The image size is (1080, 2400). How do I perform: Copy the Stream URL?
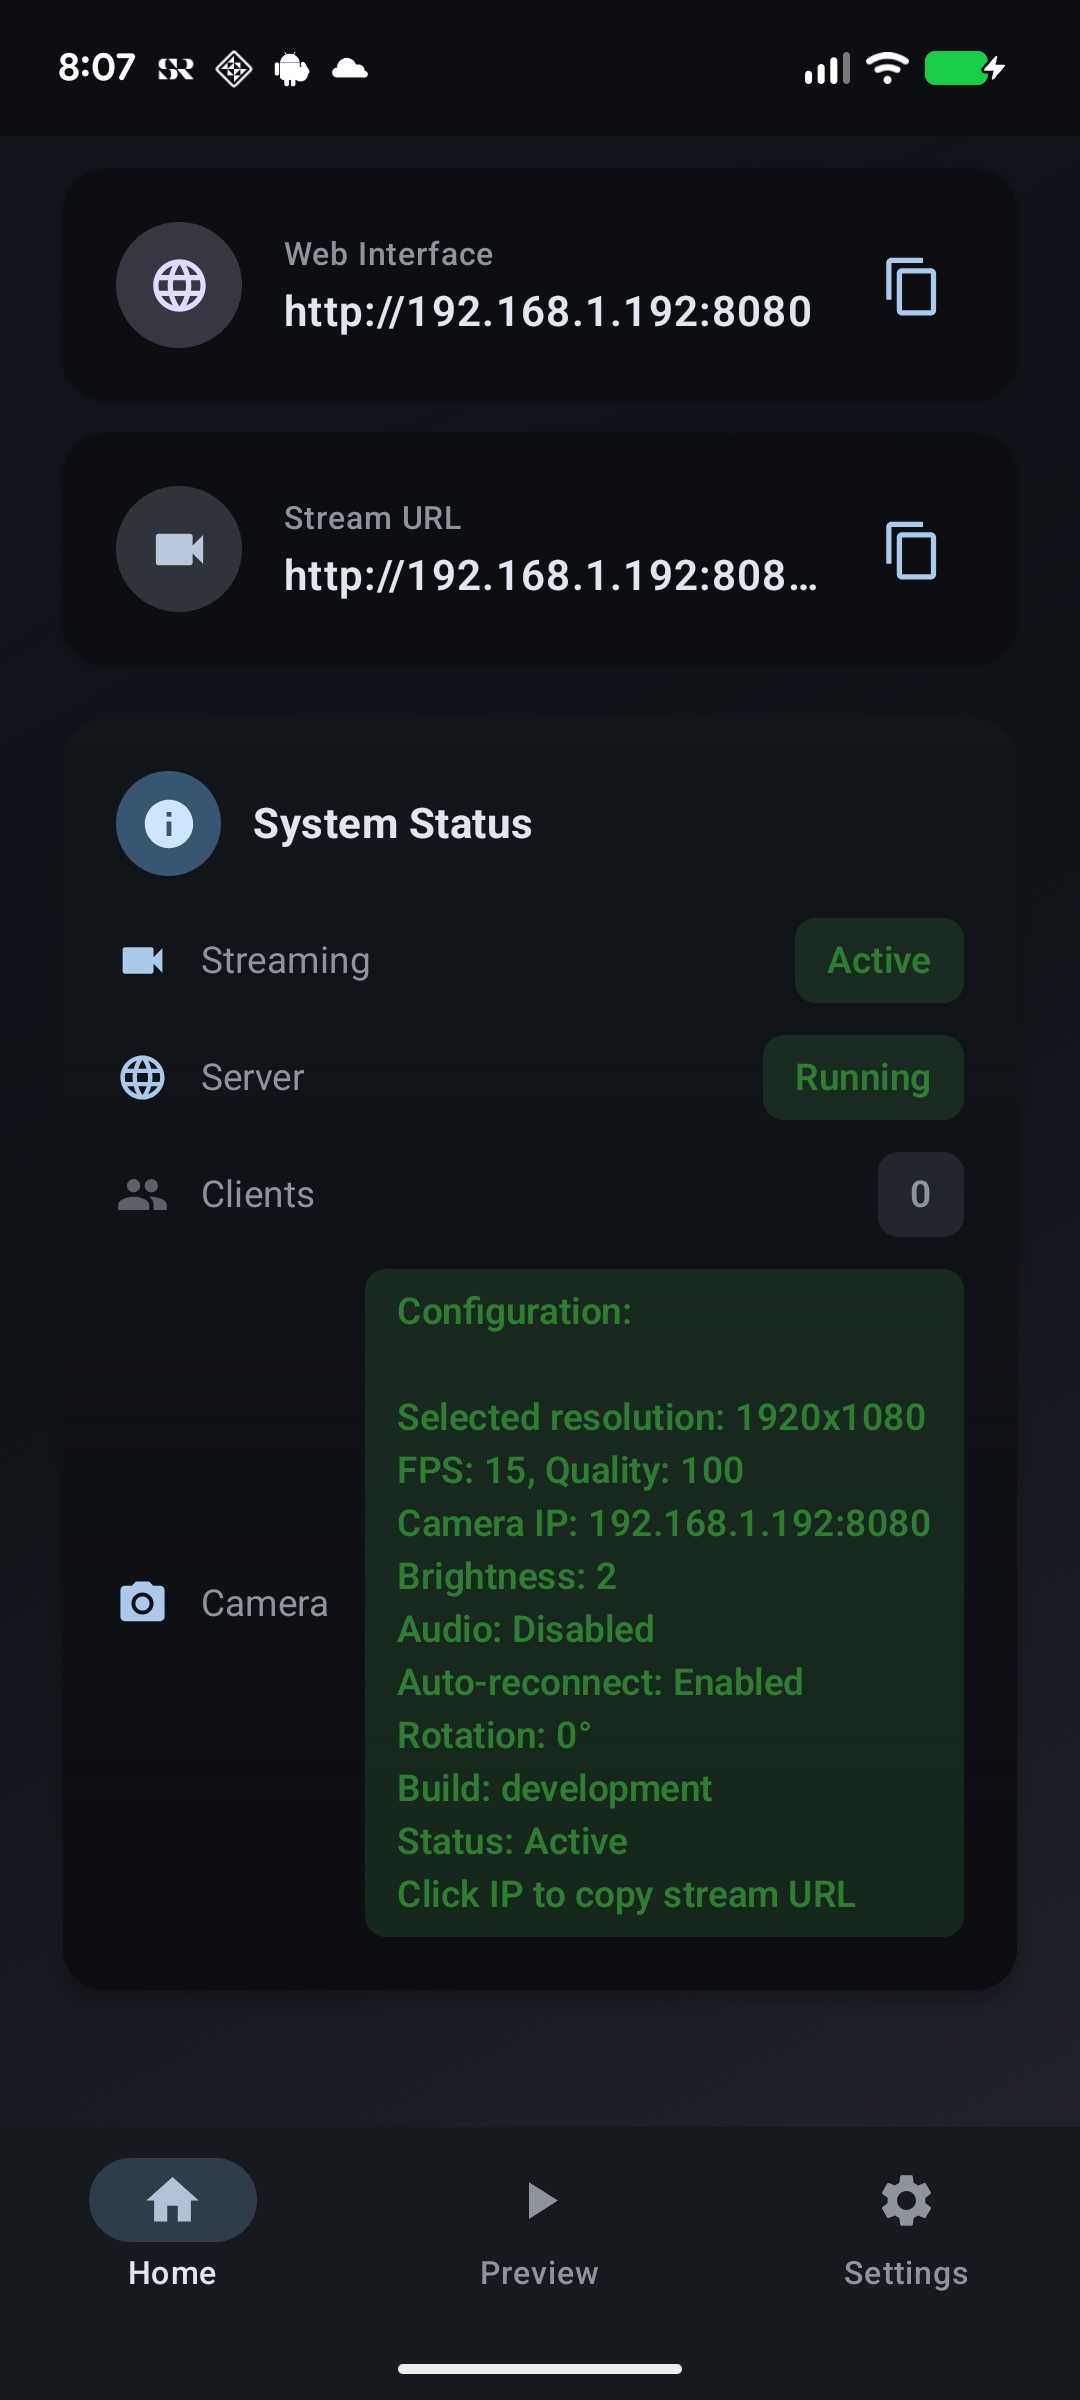tap(910, 551)
